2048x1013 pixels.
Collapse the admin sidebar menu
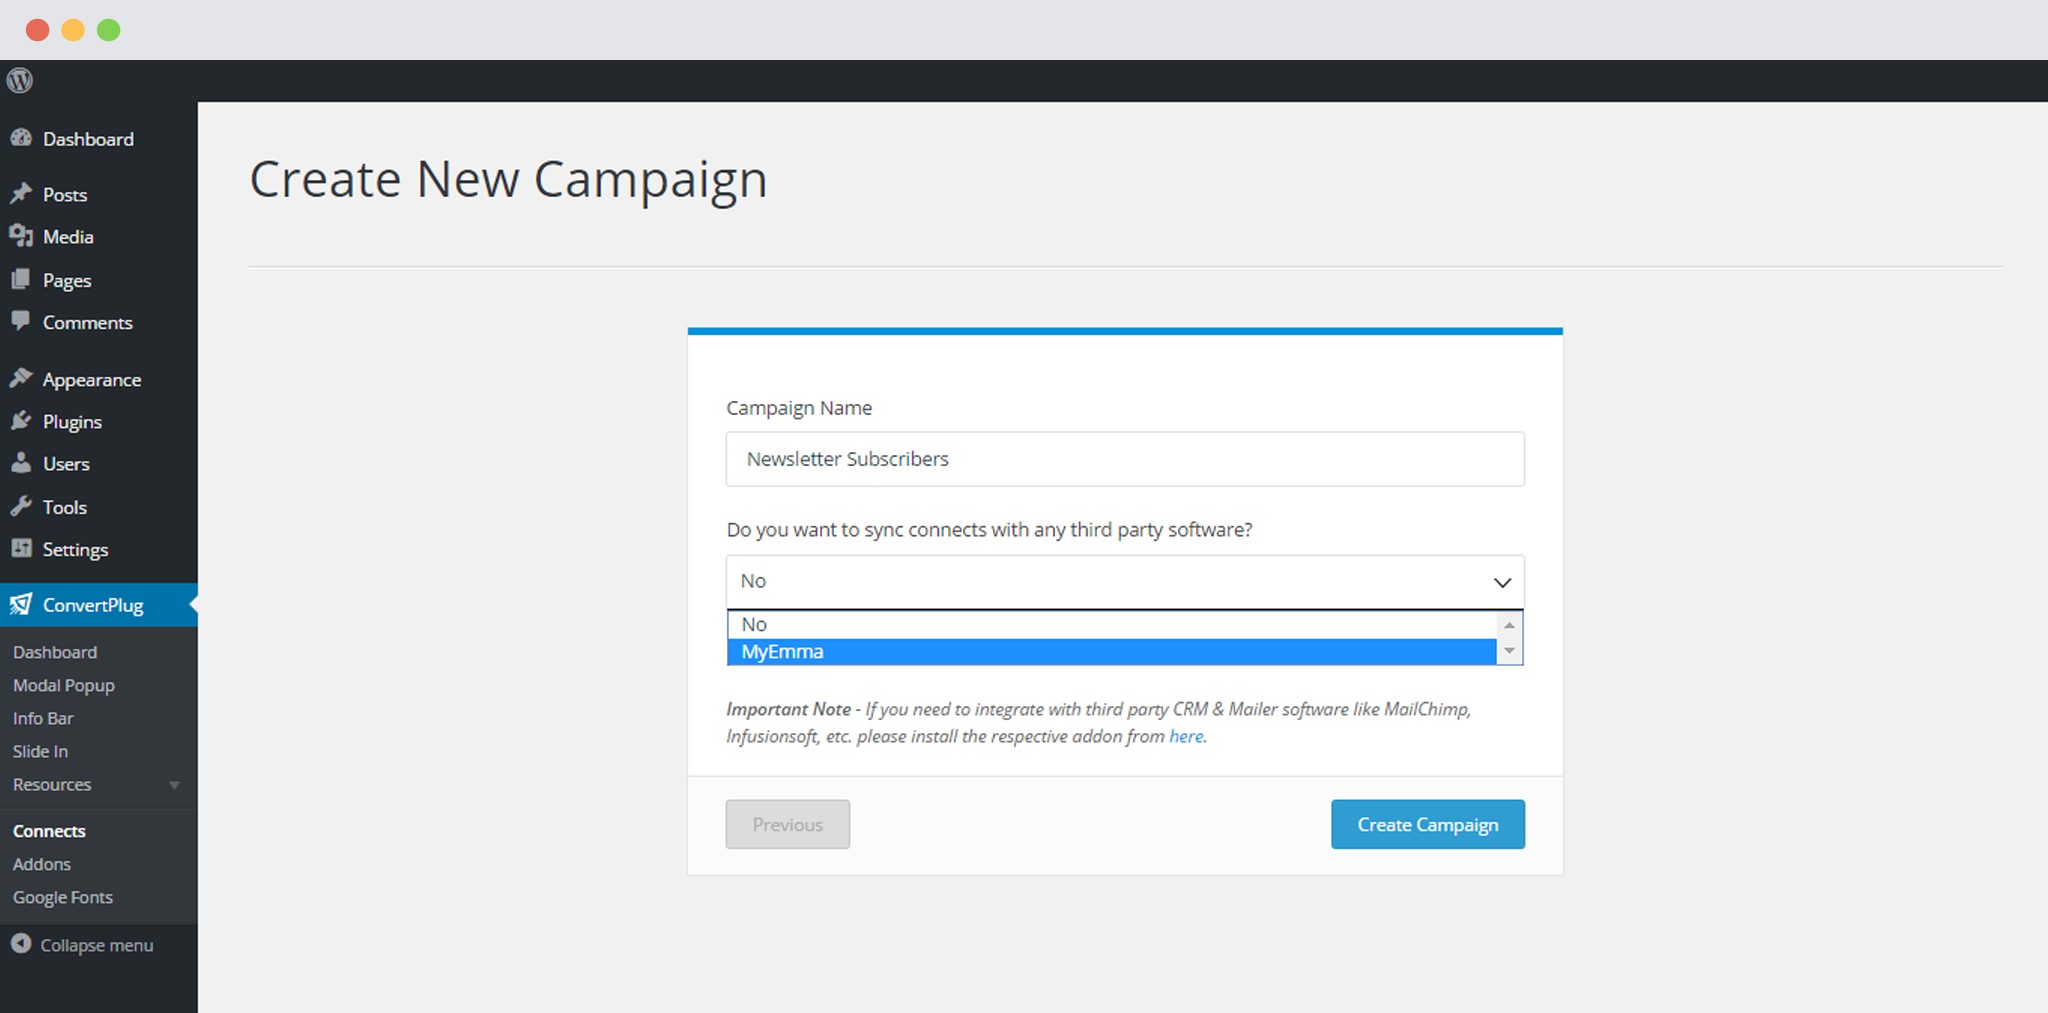[x=82, y=944]
